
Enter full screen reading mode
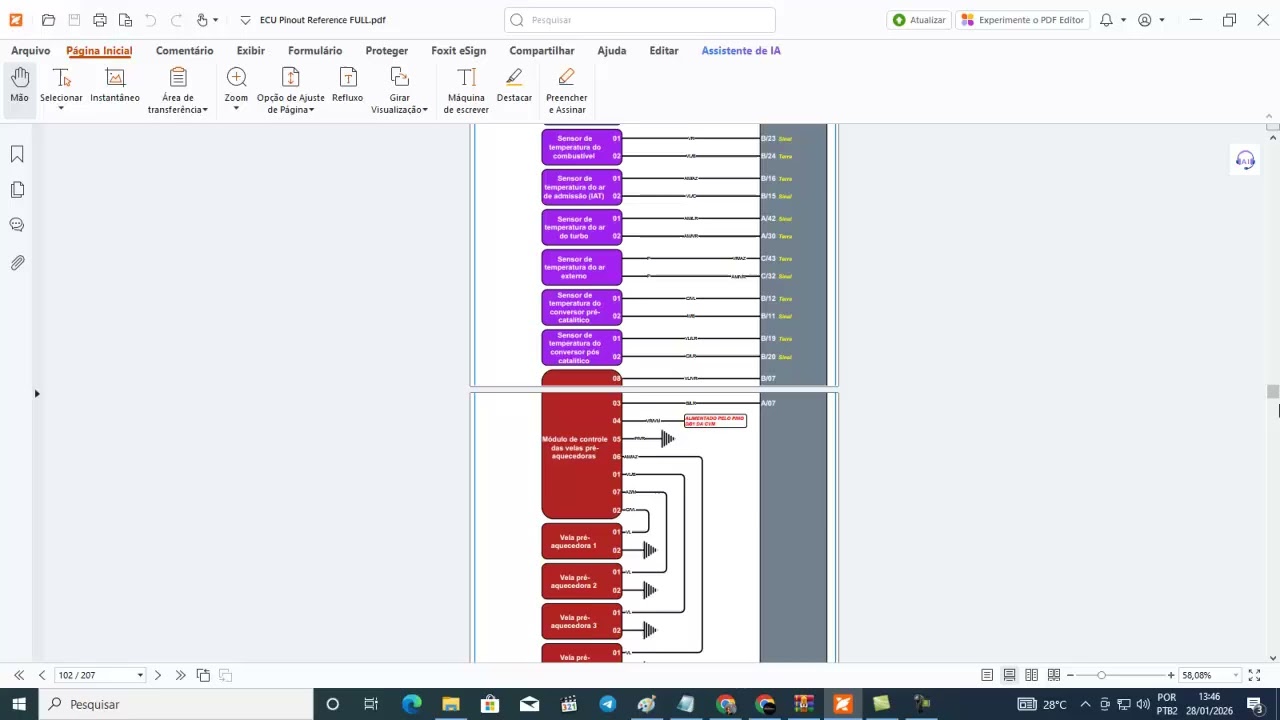(x=1254, y=676)
